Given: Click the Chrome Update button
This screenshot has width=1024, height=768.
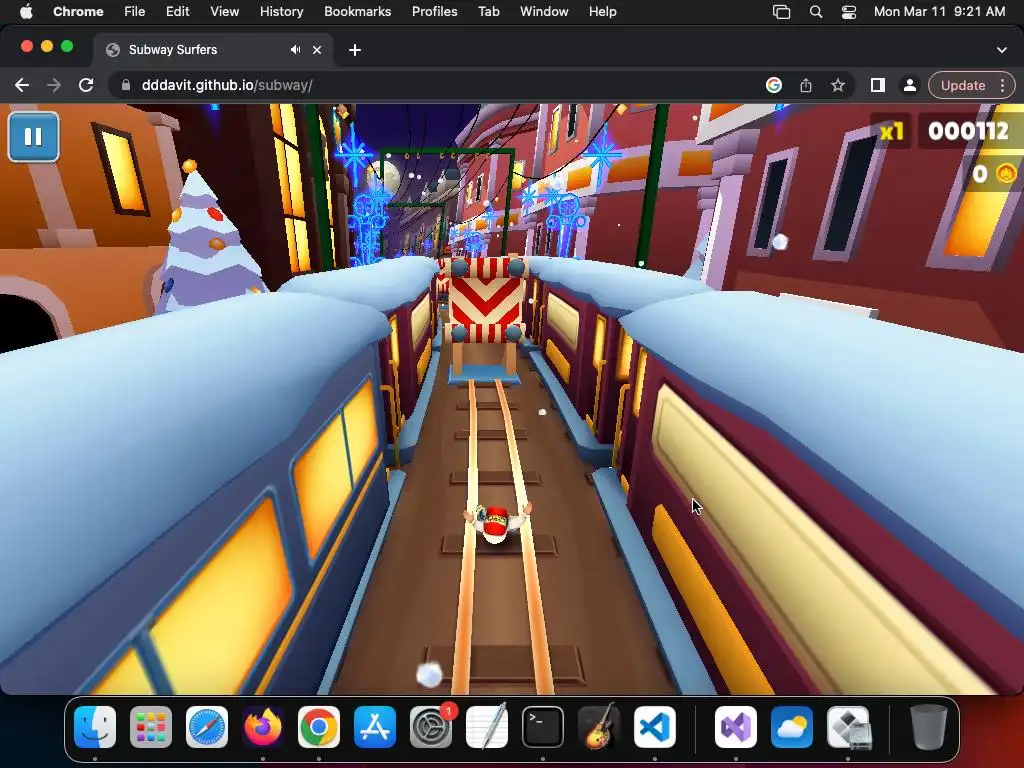Looking at the screenshot, I should click(x=963, y=86).
